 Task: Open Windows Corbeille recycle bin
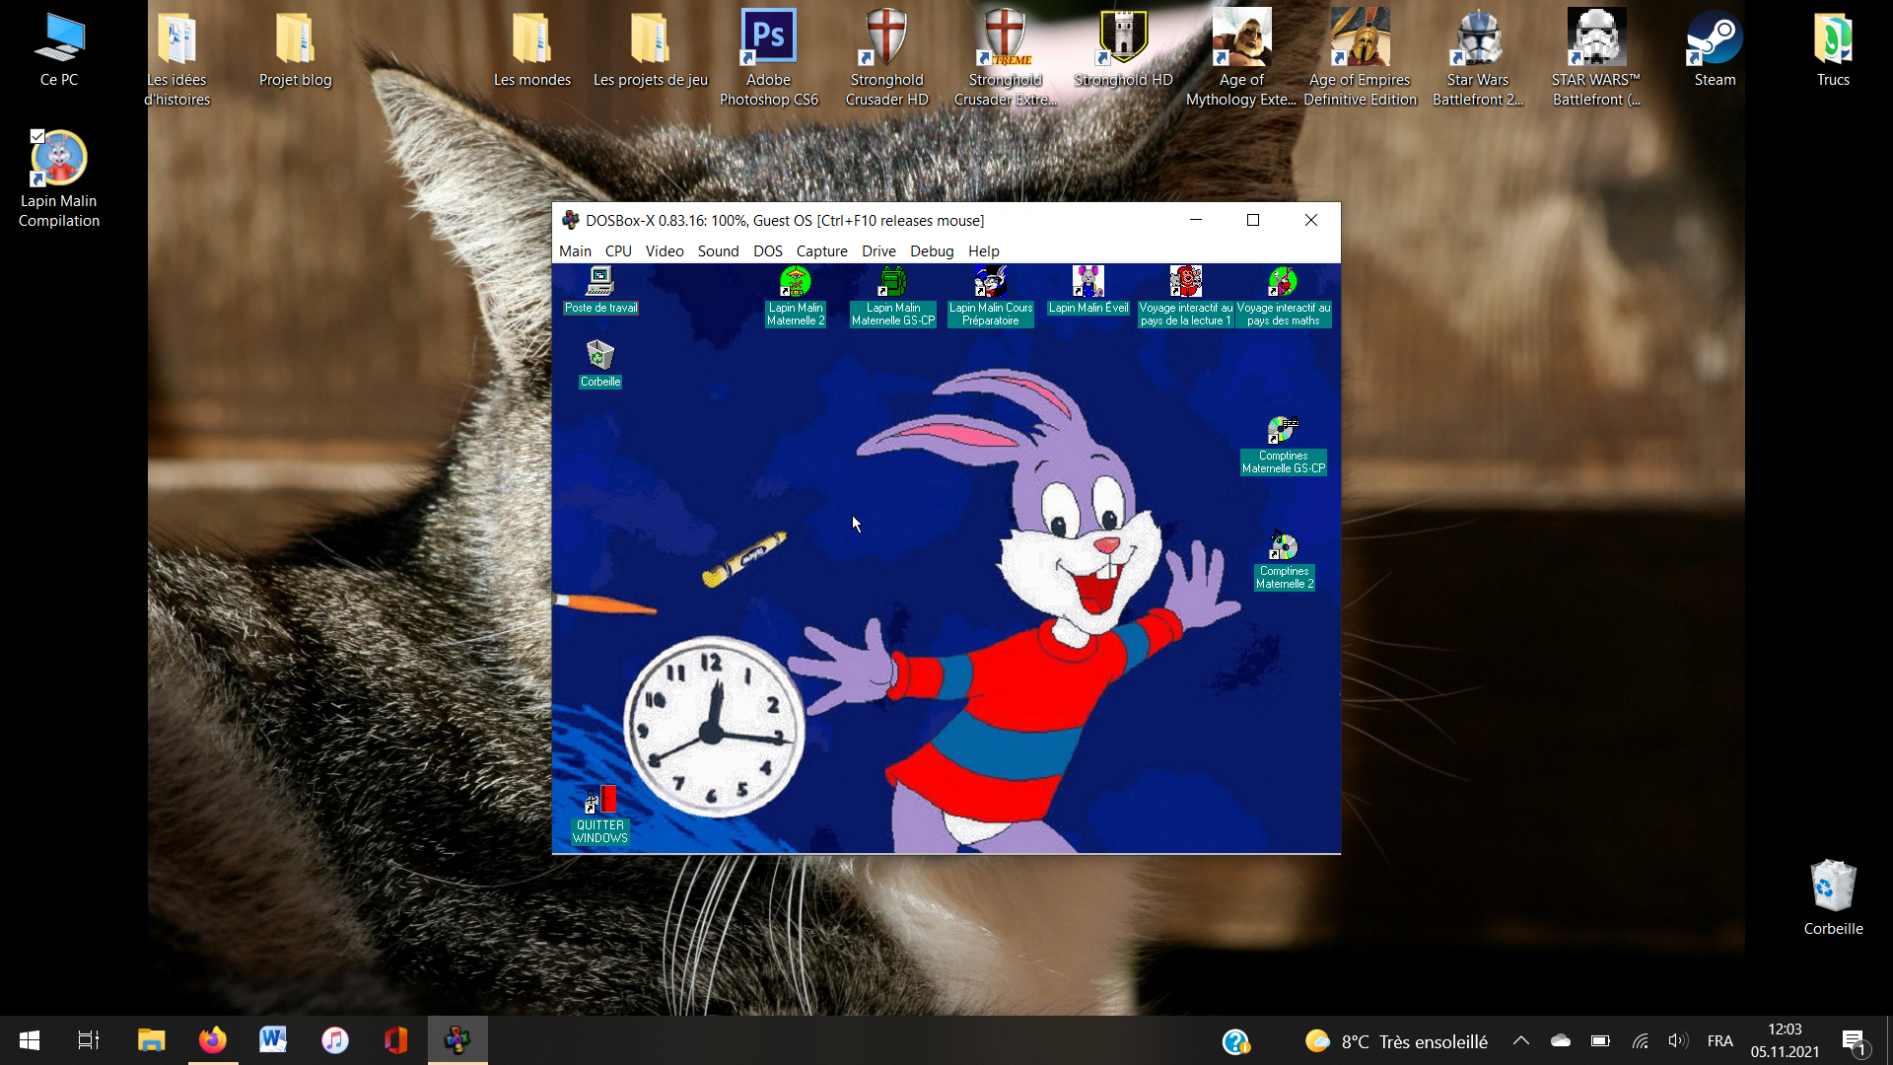click(1833, 898)
